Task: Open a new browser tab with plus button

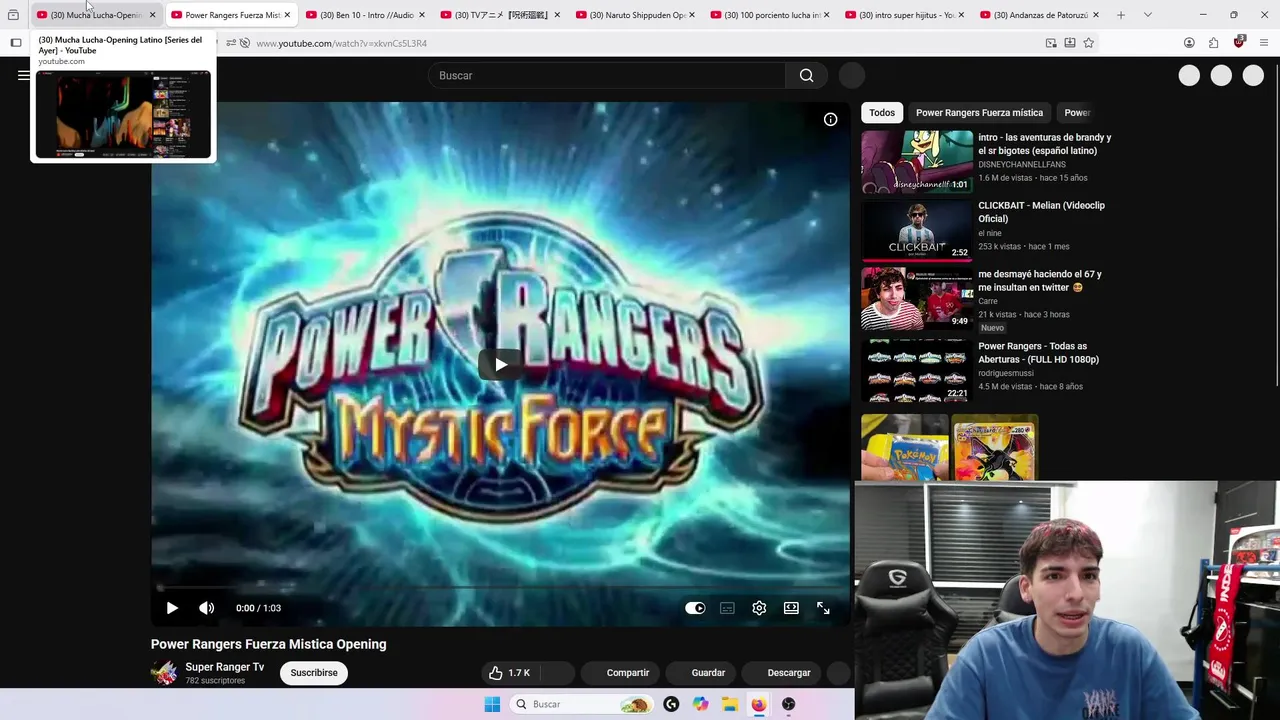Action: [x=1121, y=15]
